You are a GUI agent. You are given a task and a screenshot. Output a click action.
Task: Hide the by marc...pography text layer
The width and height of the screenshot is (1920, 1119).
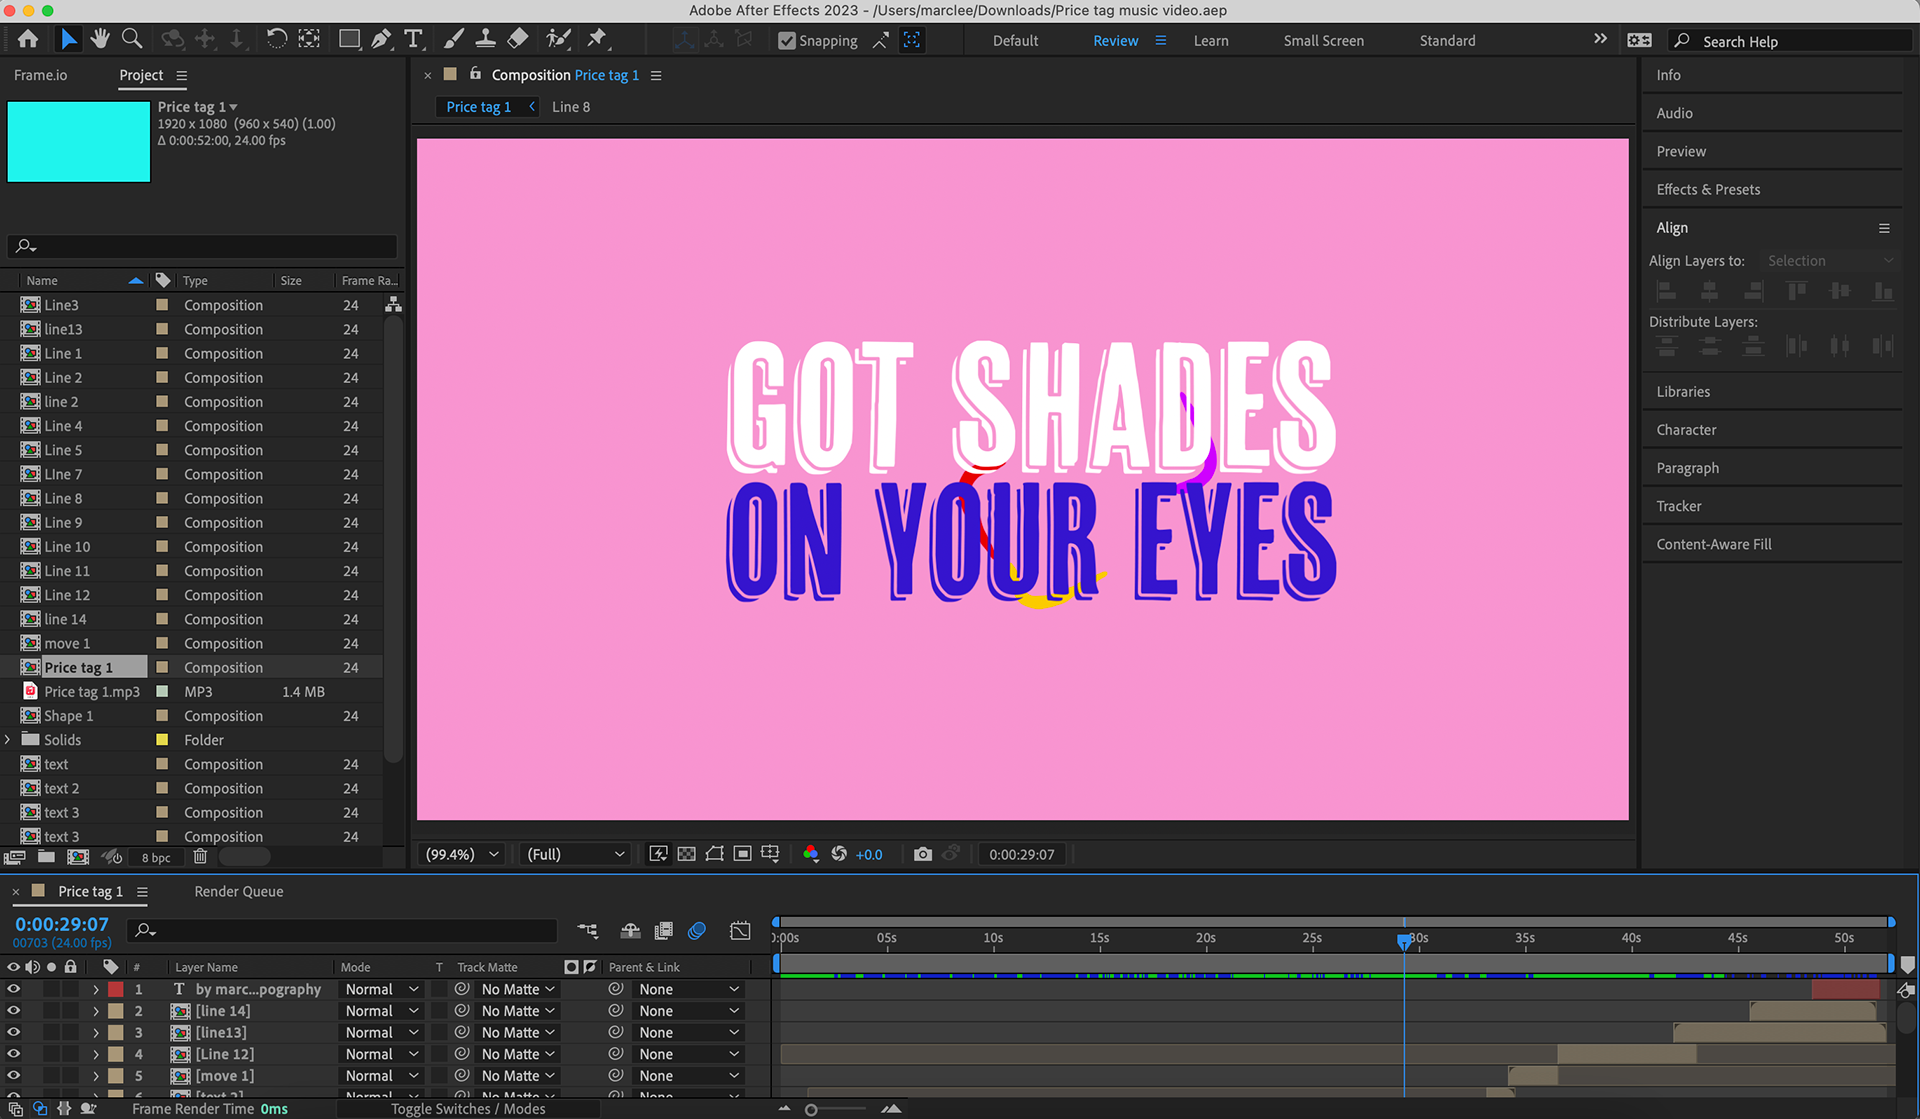[x=13, y=989]
